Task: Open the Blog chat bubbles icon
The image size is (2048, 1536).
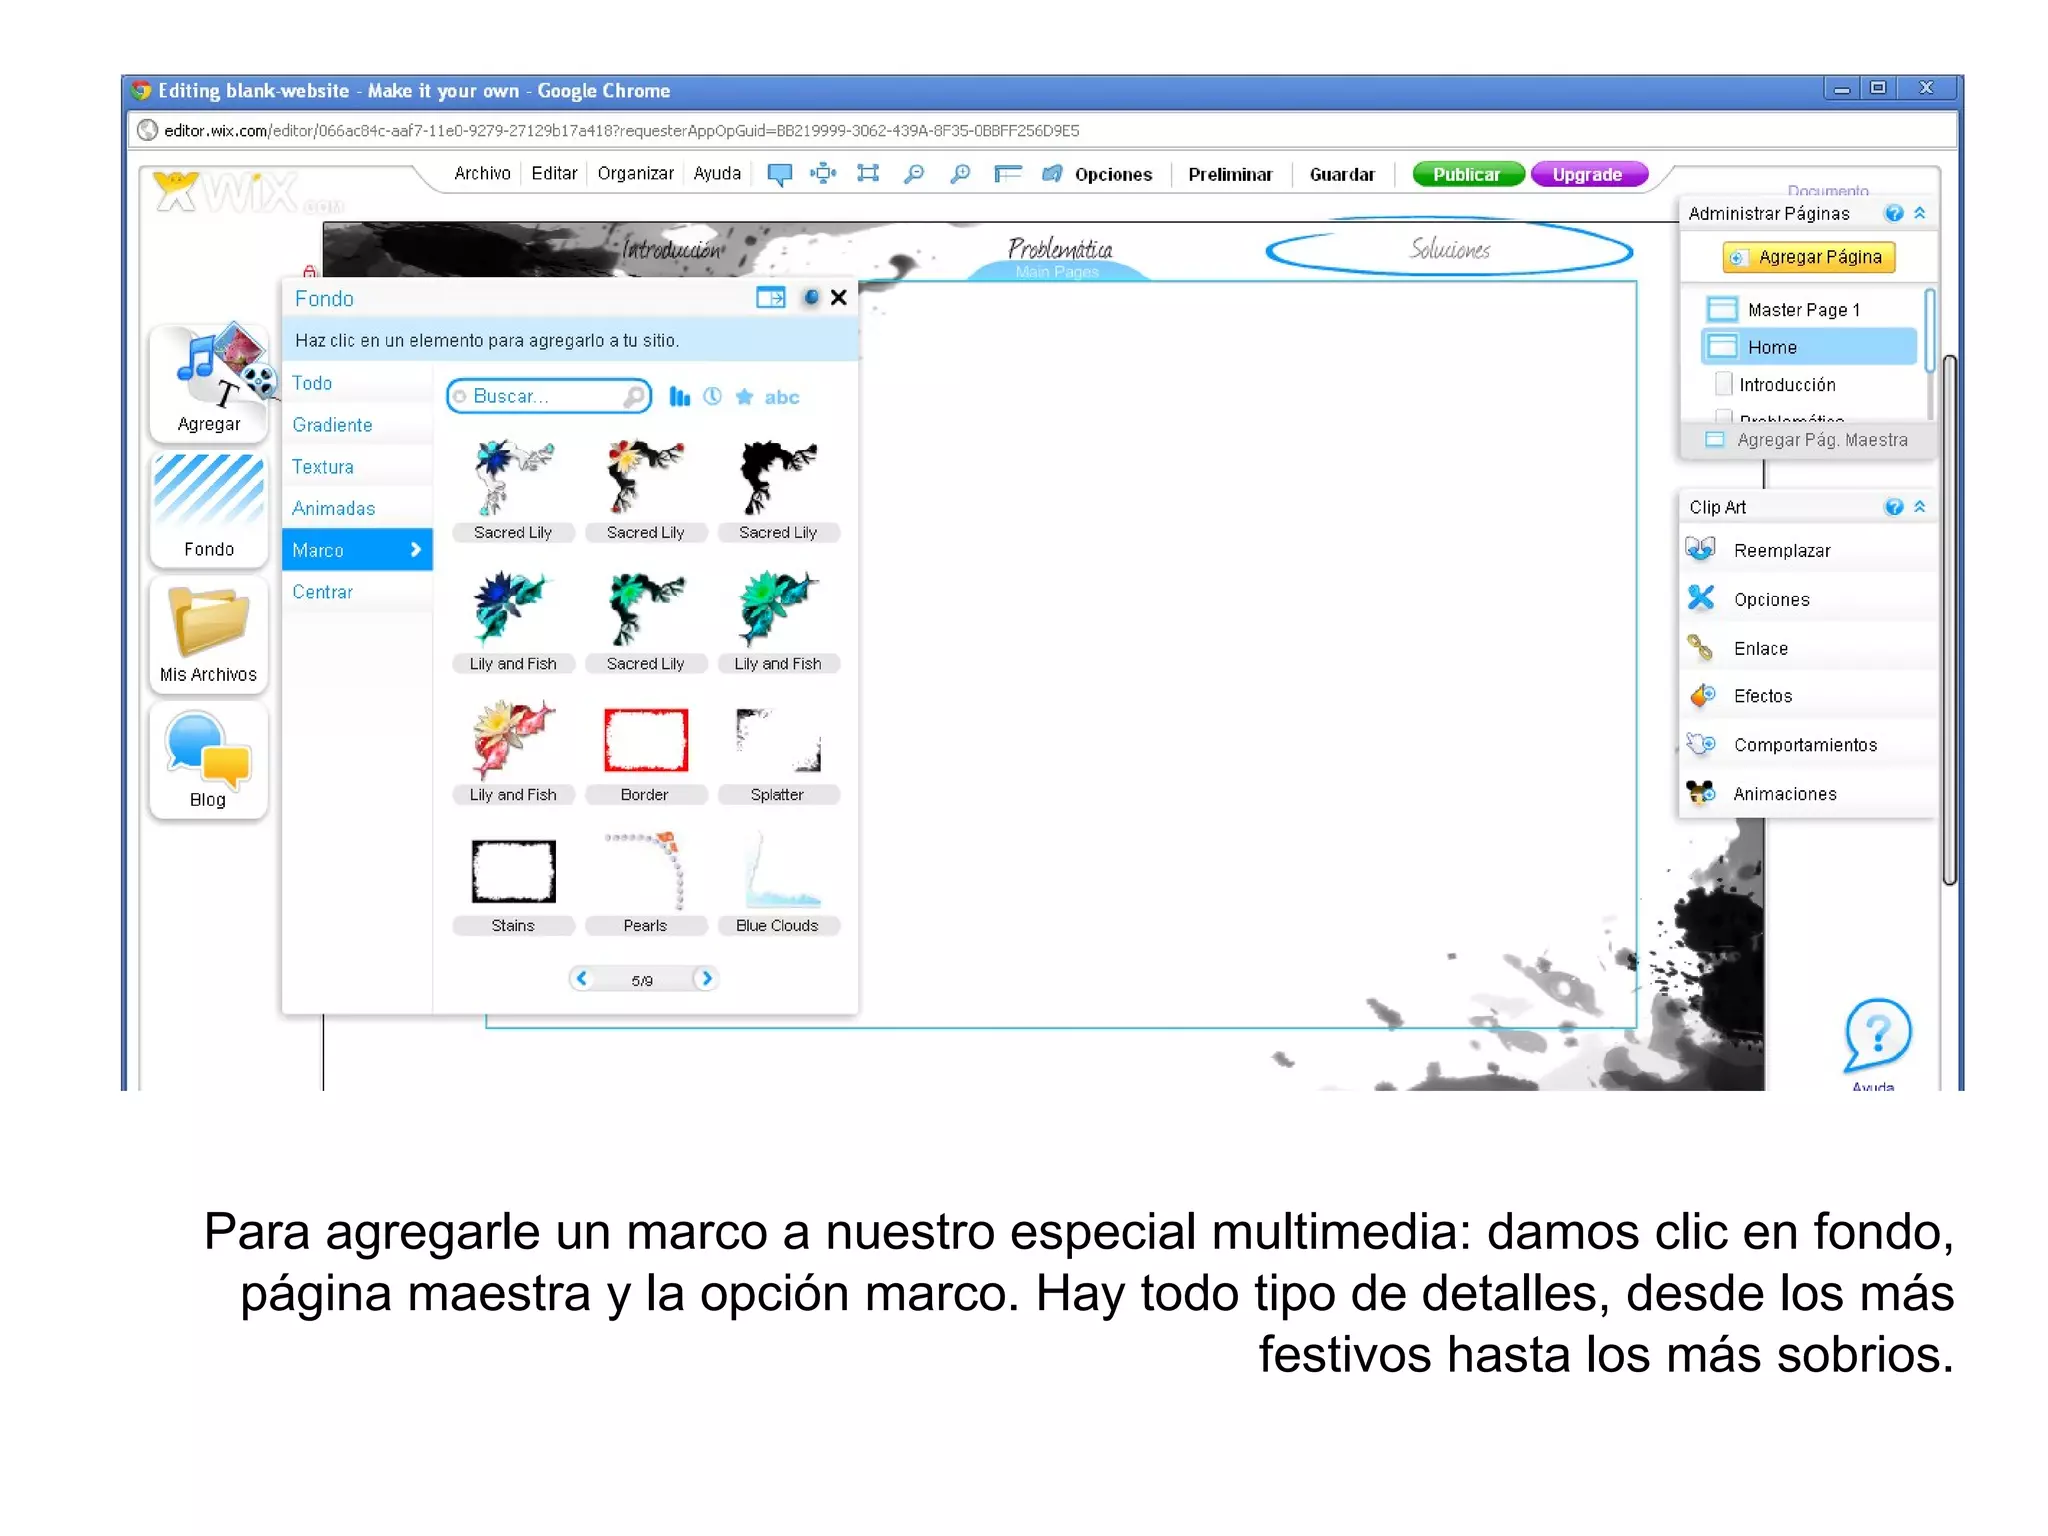Action: point(209,759)
